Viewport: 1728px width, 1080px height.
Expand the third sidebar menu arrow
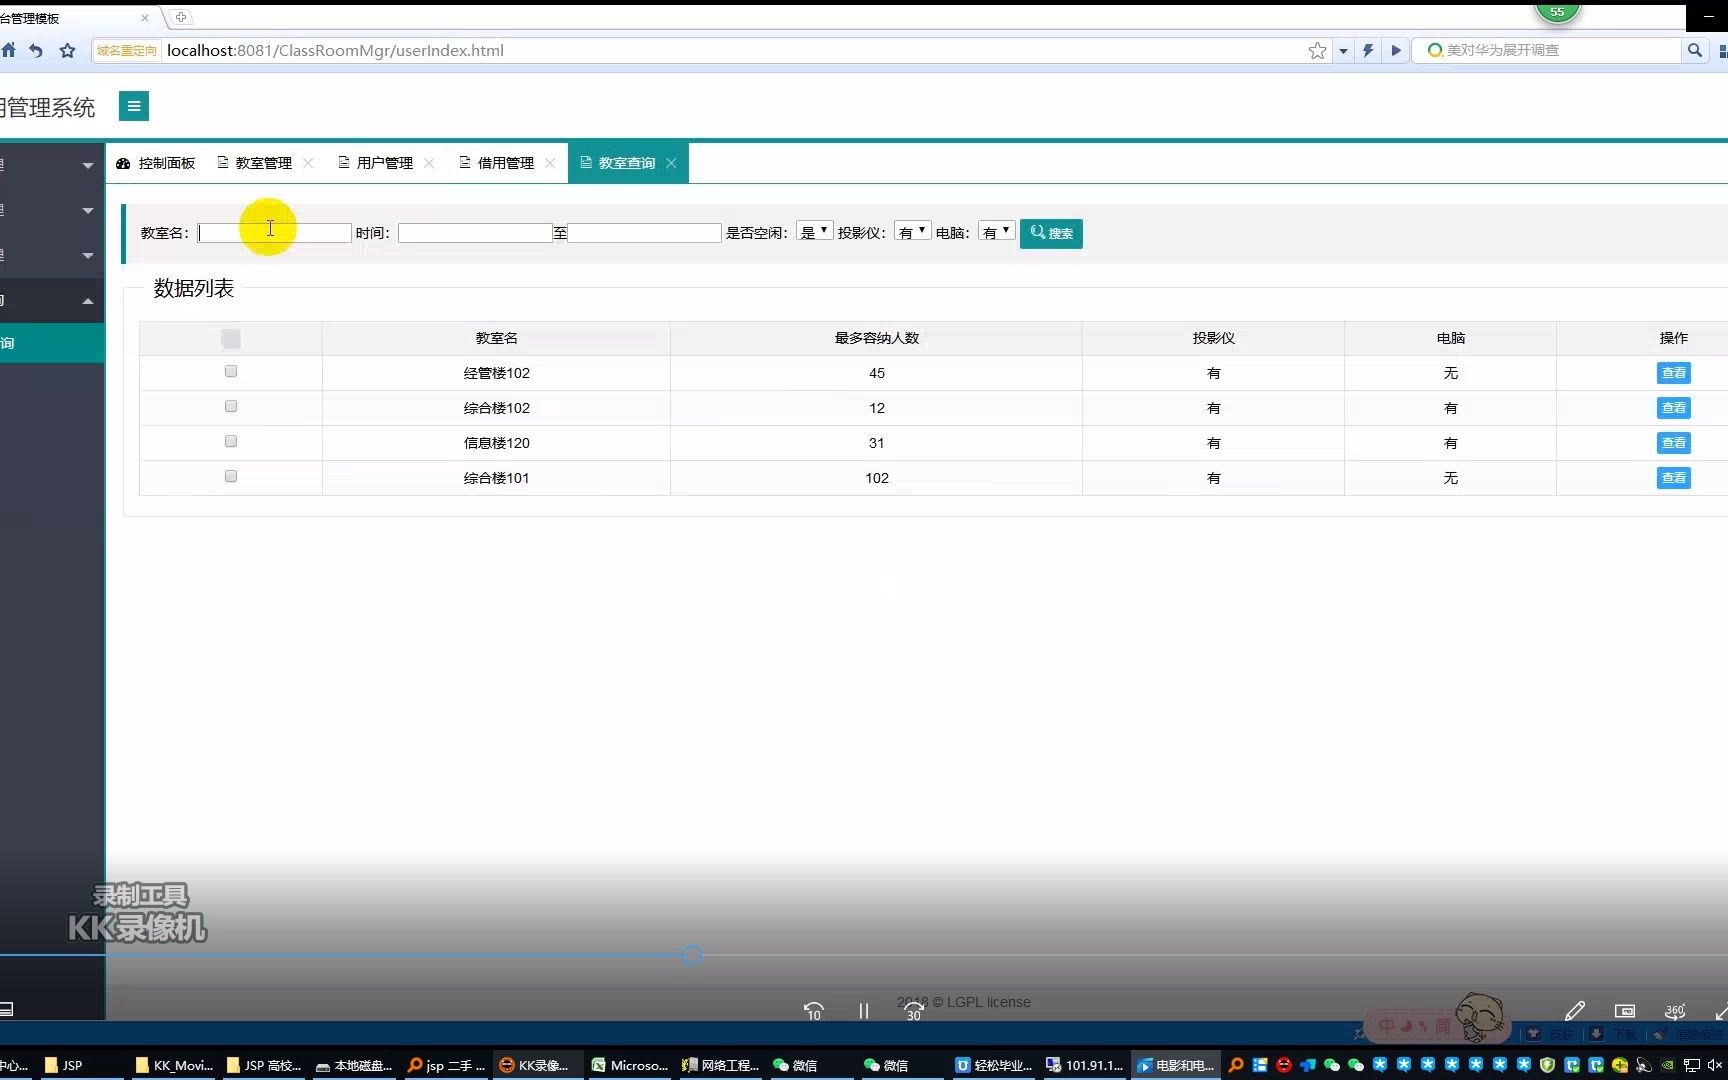[88, 255]
